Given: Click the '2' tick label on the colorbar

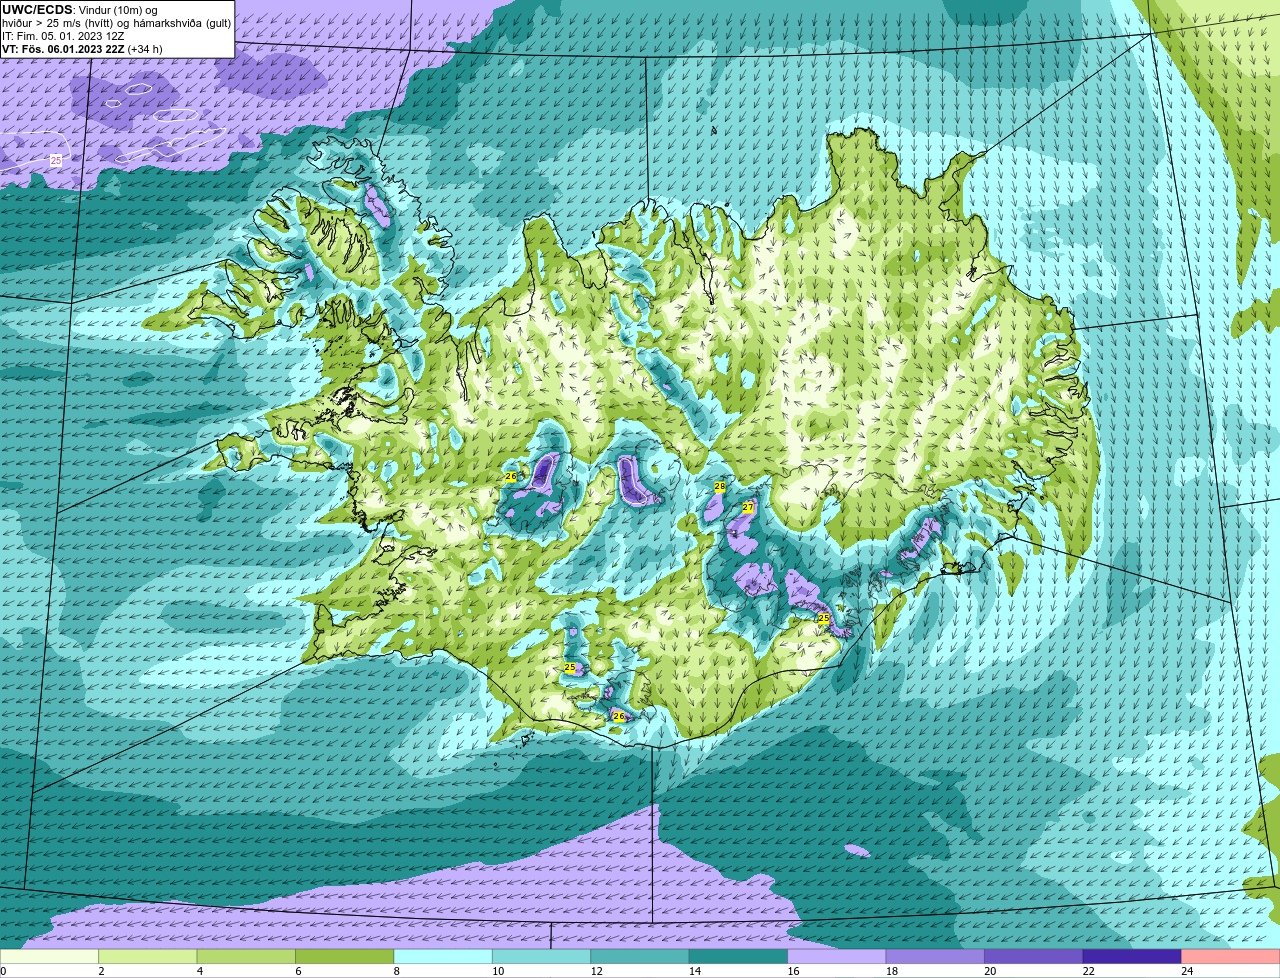Looking at the screenshot, I should 101,971.
